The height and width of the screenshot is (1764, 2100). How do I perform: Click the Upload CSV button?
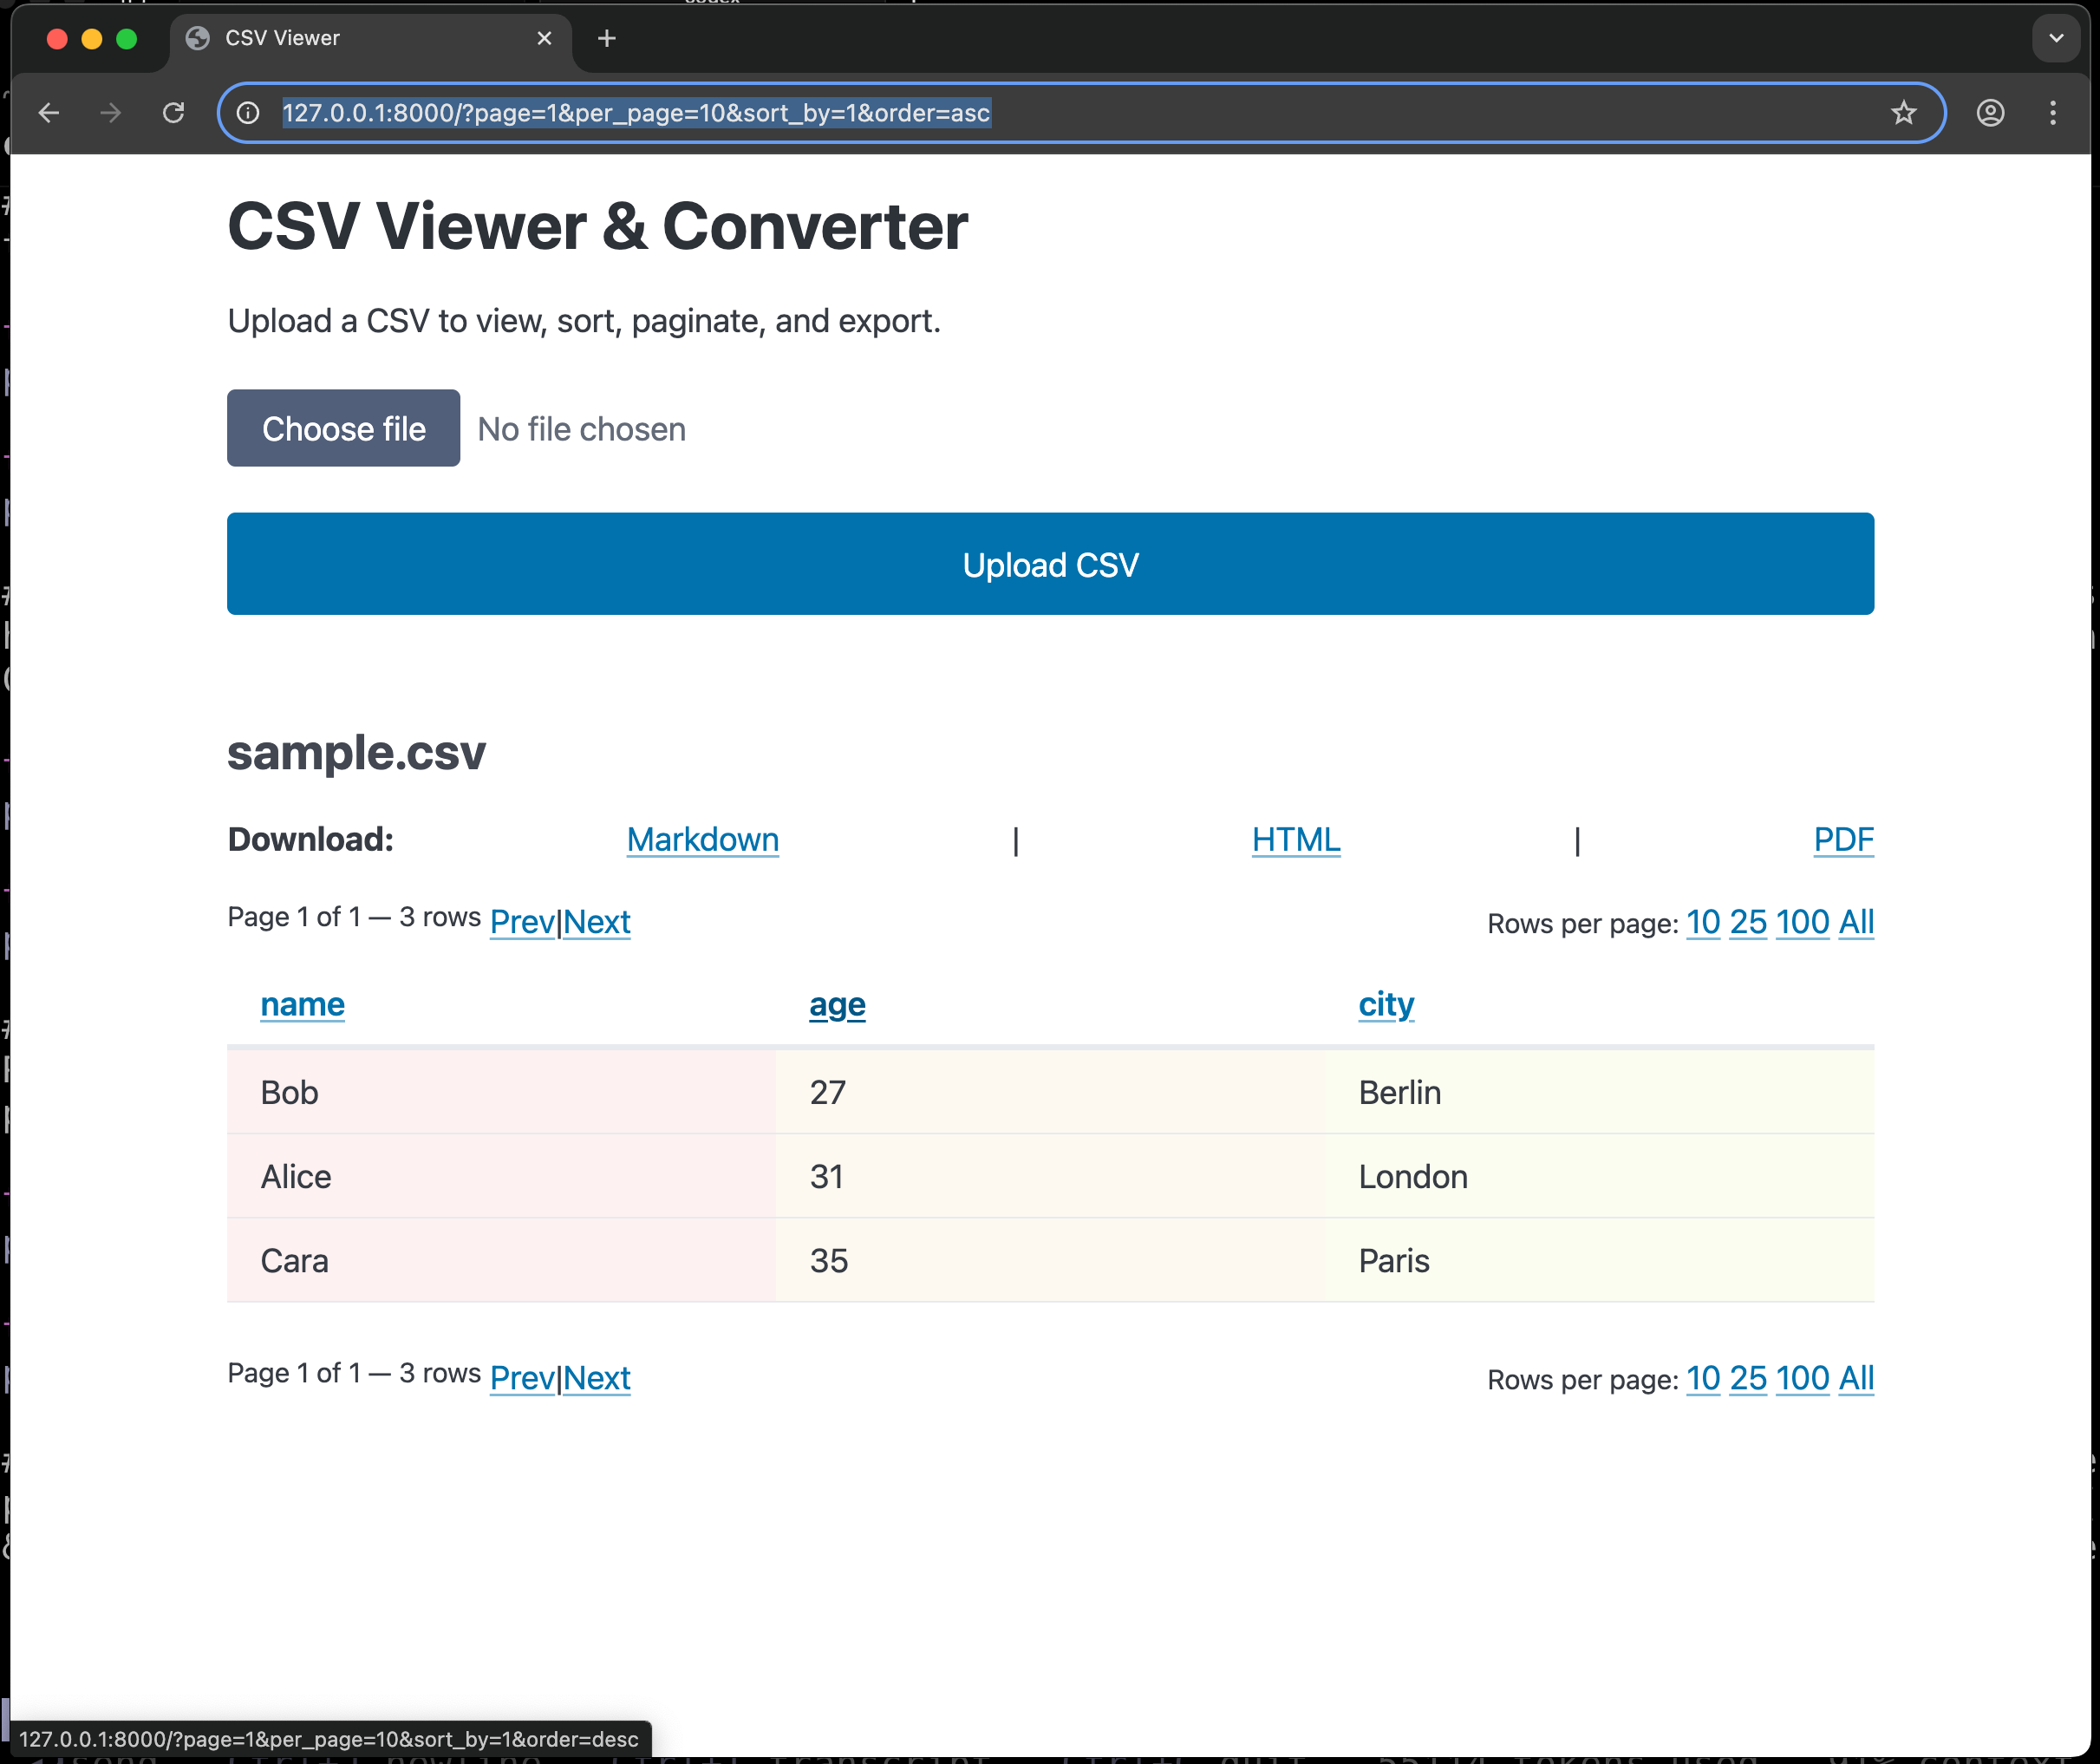tap(1050, 564)
